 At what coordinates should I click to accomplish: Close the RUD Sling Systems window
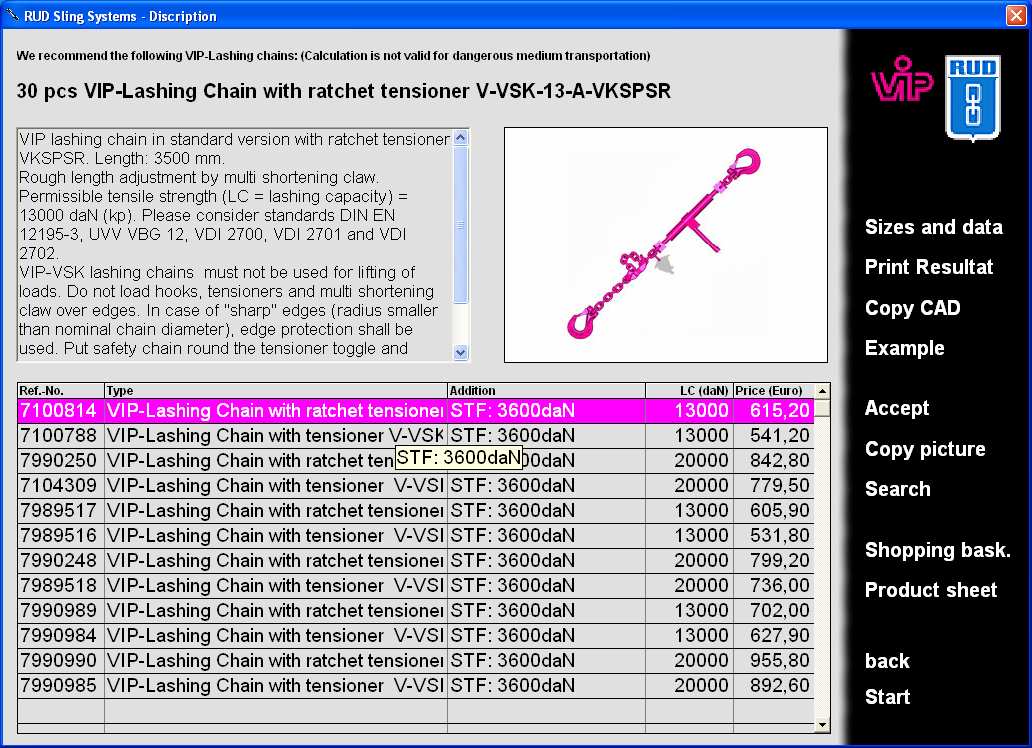click(x=1016, y=15)
